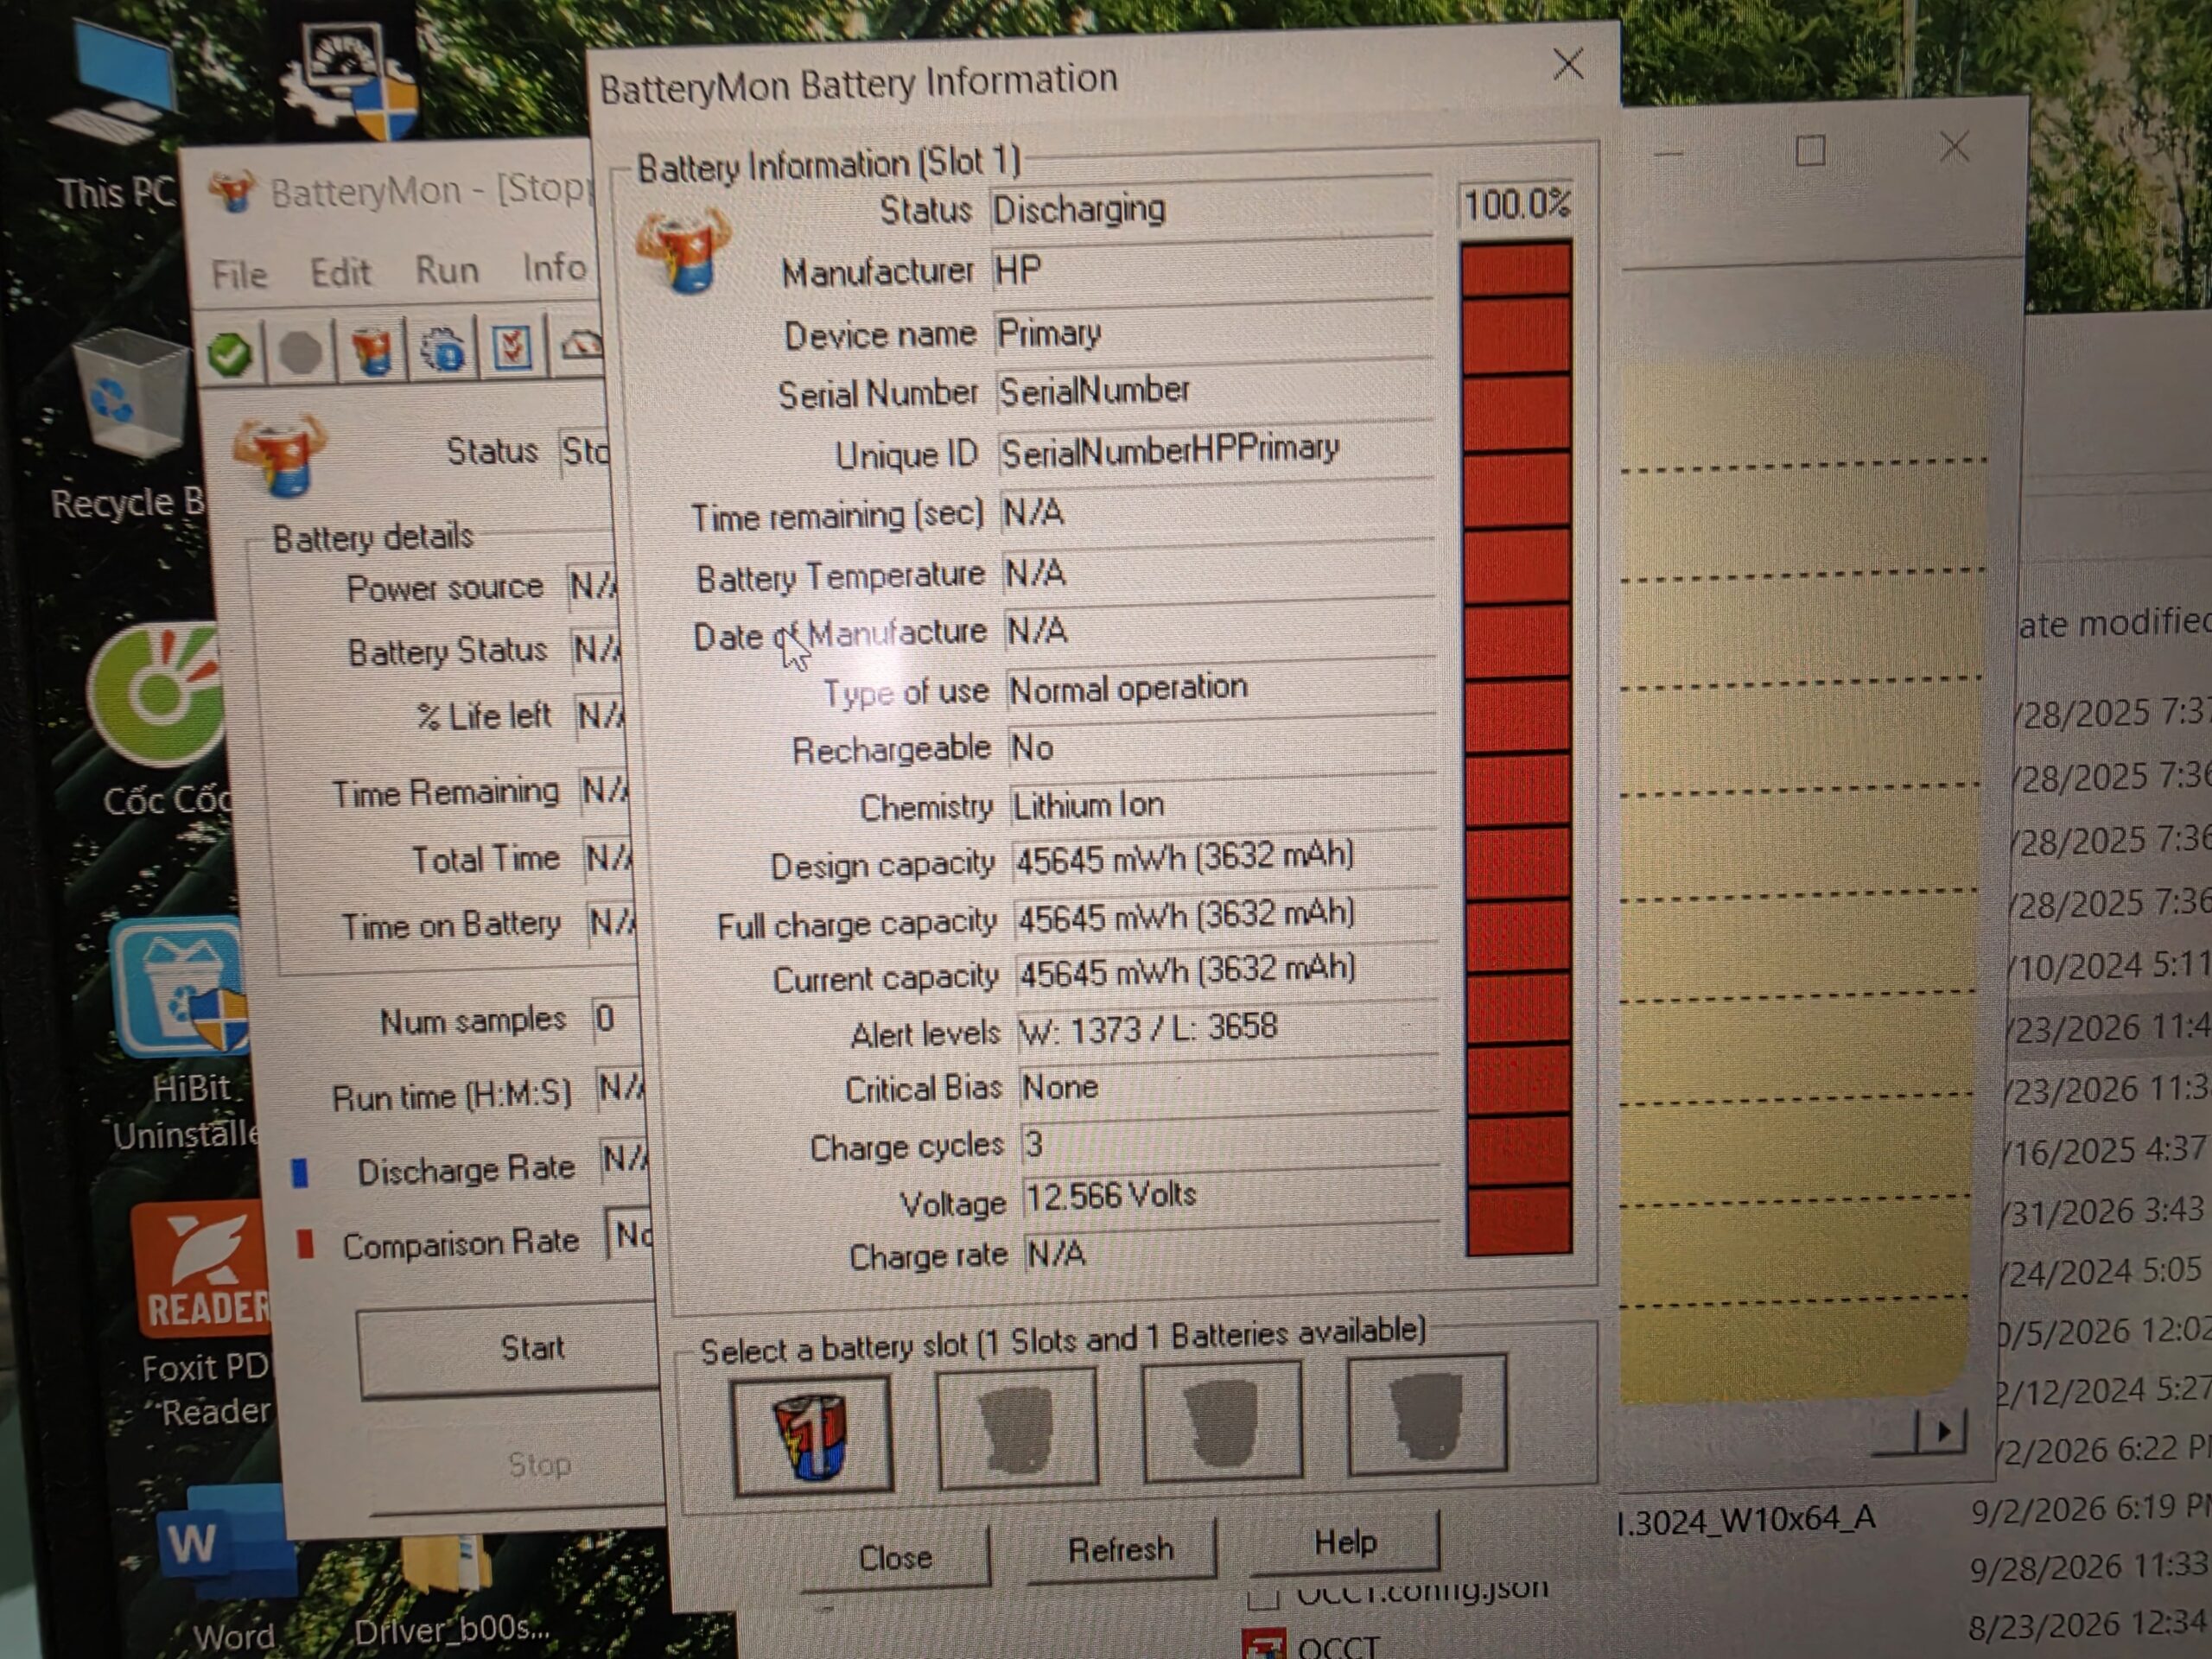
Task: Click the OCCT file icon in background window
Action: pyautogui.click(x=1264, y=1644)
